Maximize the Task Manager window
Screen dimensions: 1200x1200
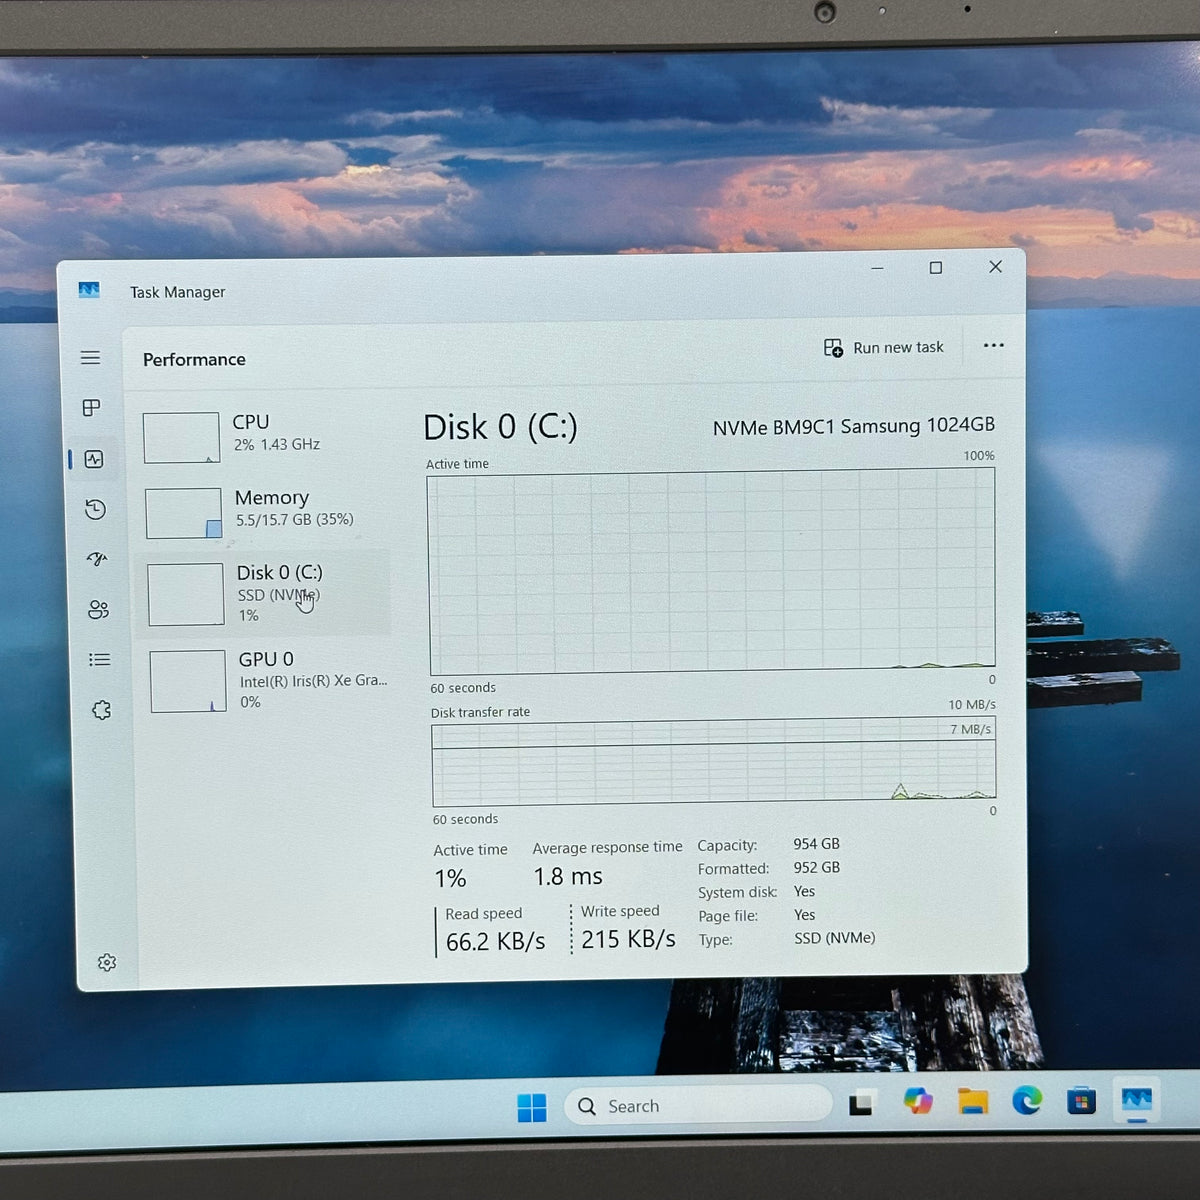pyautogui.click(x=936, y=267)
